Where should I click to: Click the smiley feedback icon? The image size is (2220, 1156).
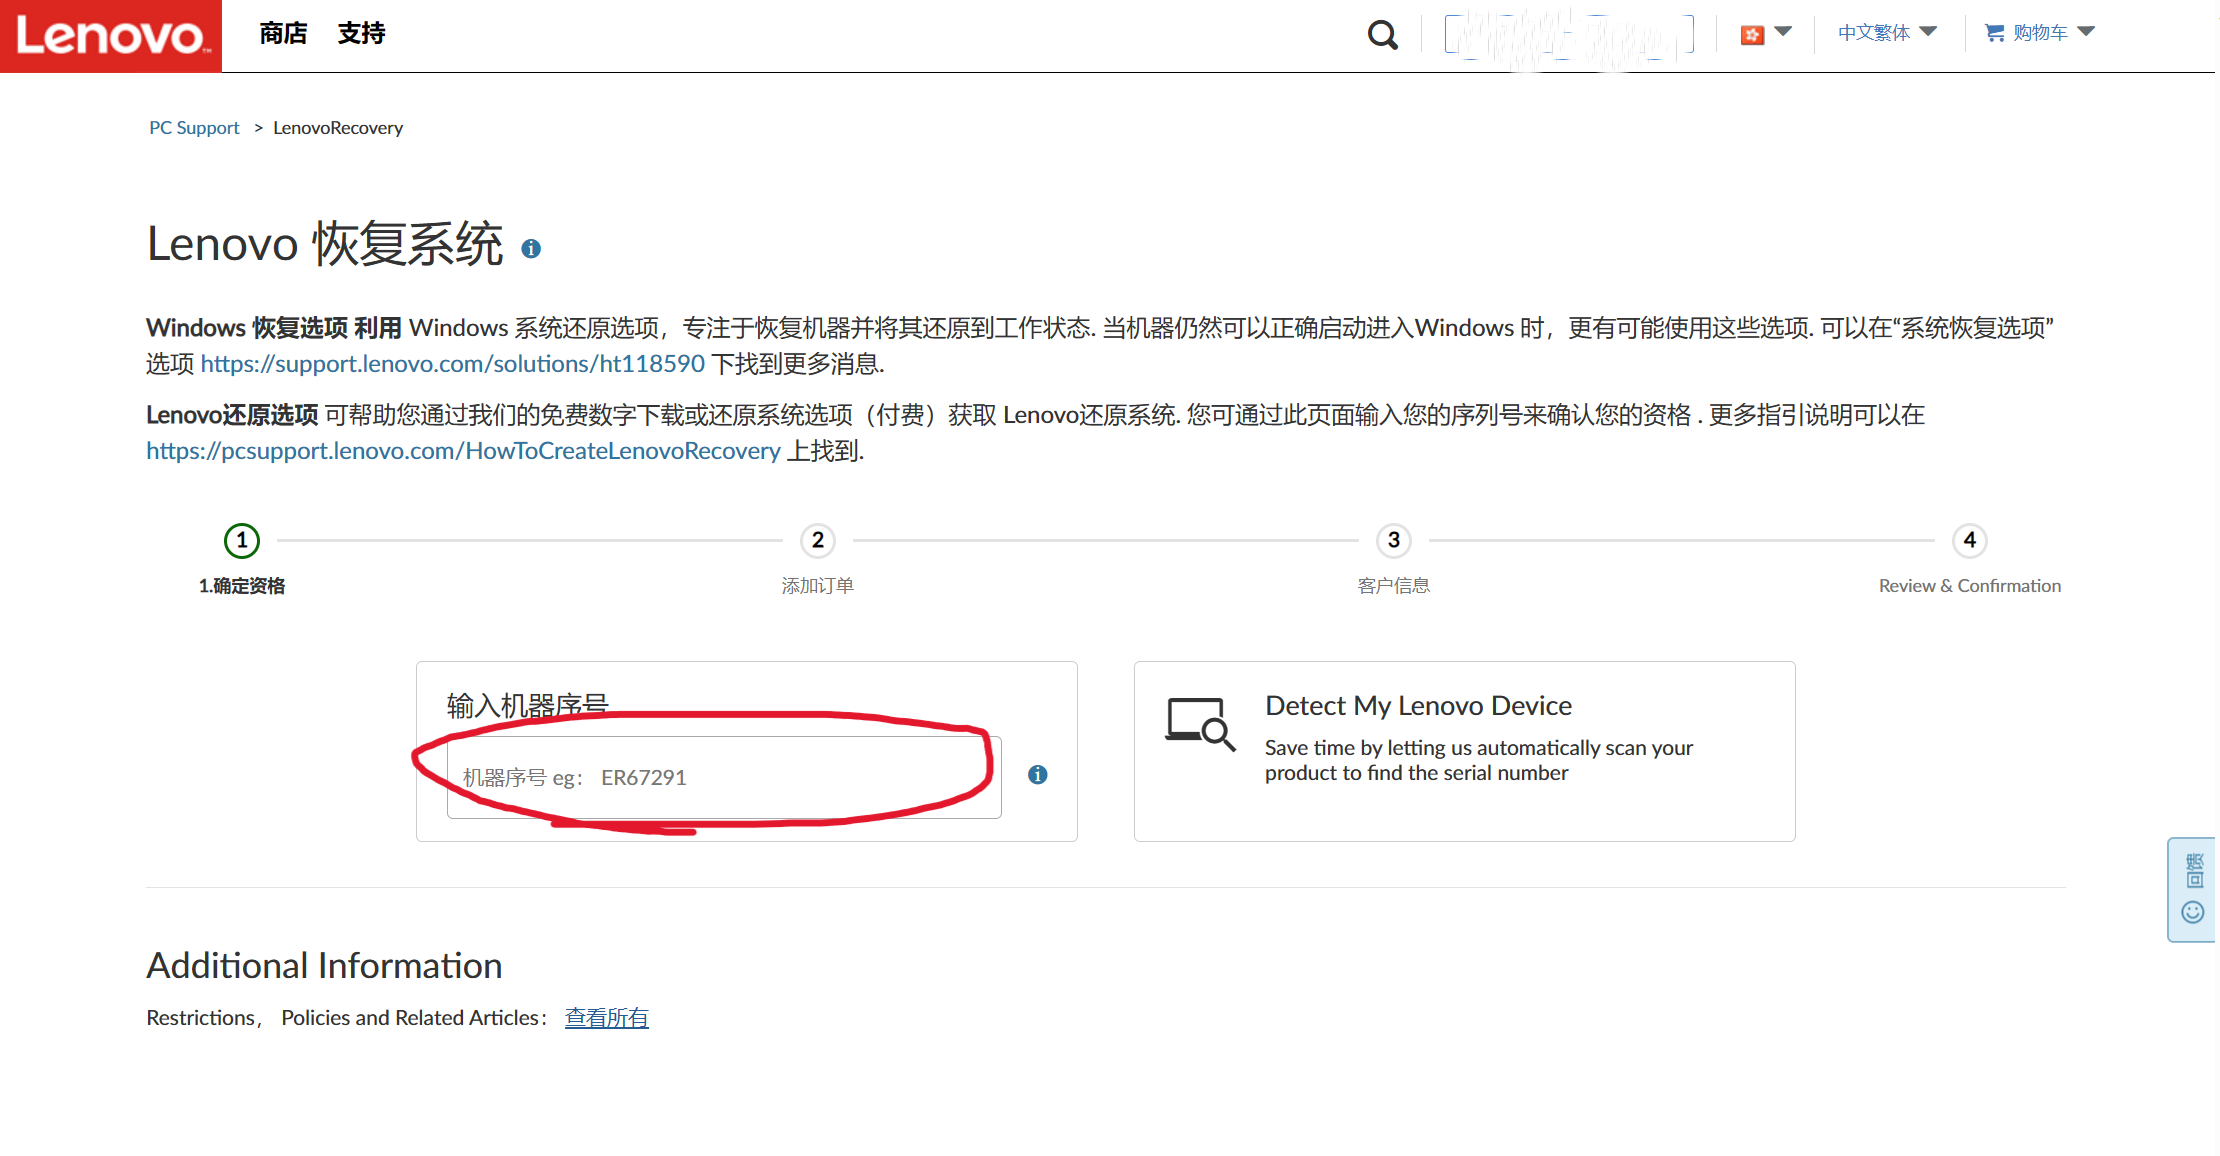2192,912
